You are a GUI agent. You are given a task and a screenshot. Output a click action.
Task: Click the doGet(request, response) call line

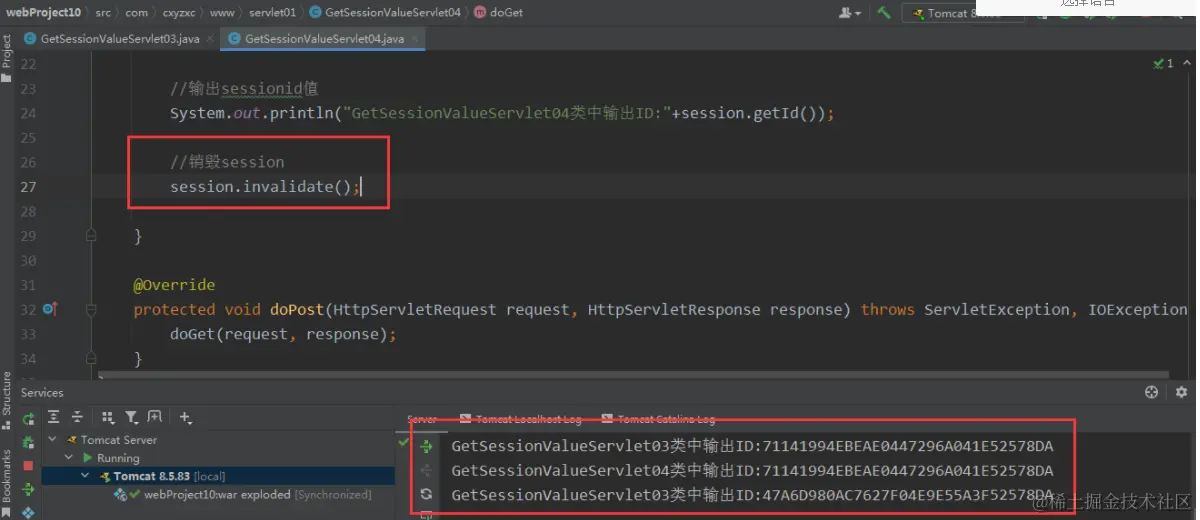pyautogui.click(x=283, y=334)
